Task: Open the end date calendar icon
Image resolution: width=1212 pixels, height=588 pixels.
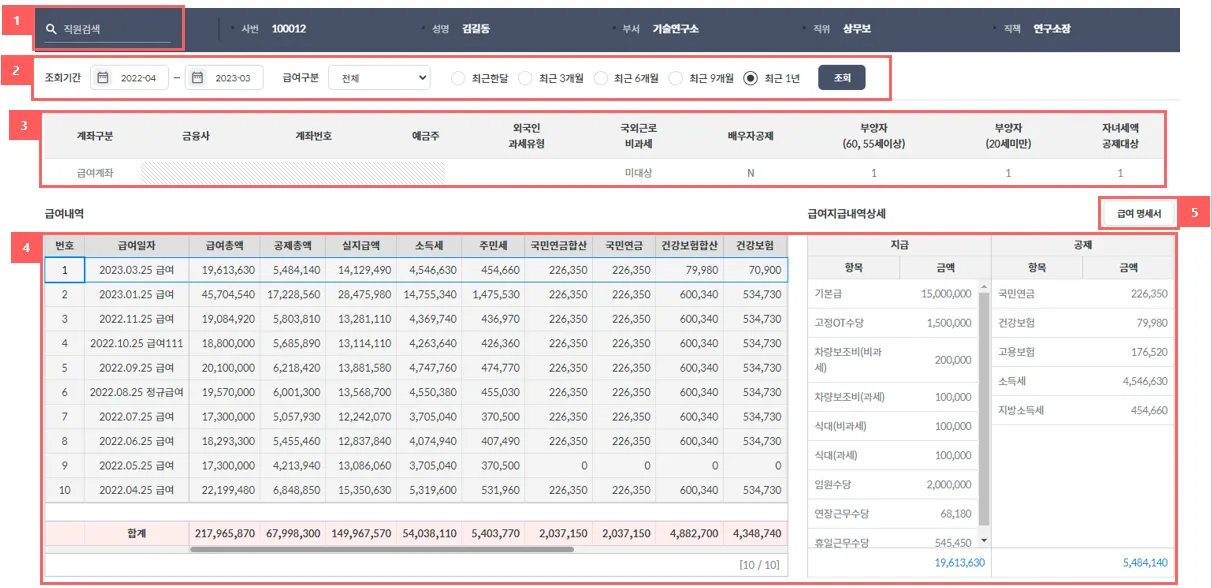Action: pos(198,77)
